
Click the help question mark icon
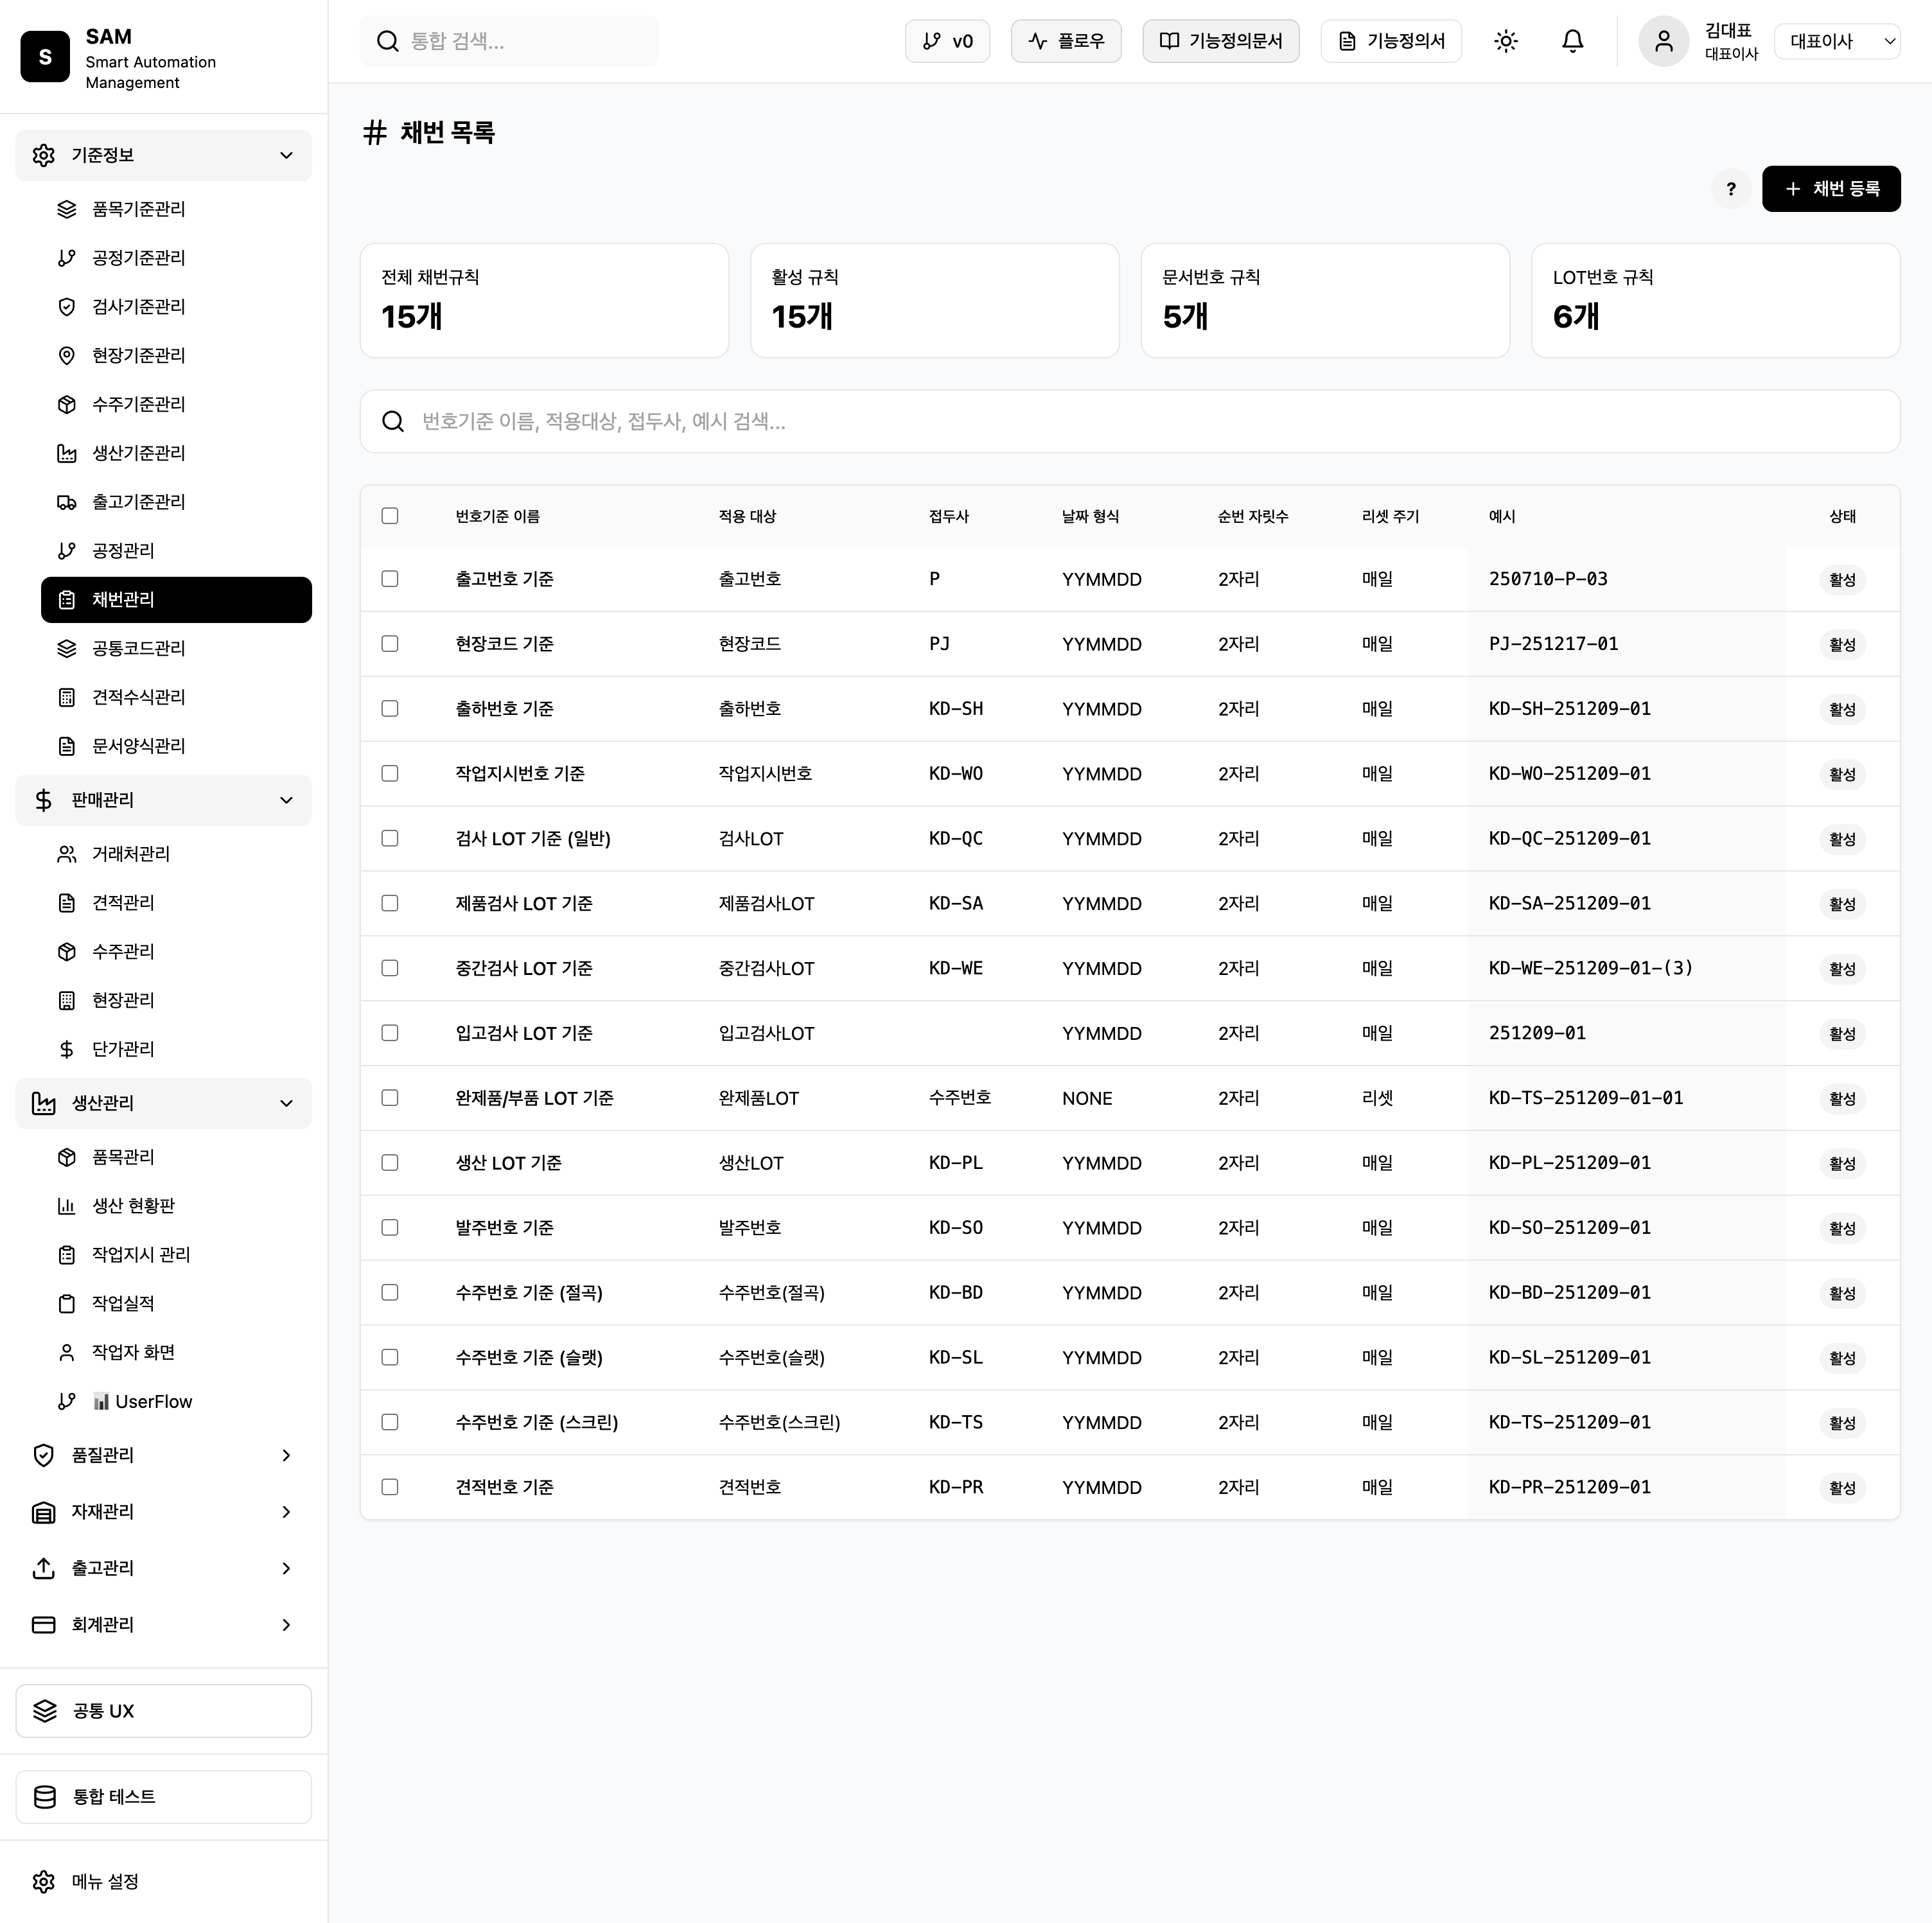pos(1731,189)
